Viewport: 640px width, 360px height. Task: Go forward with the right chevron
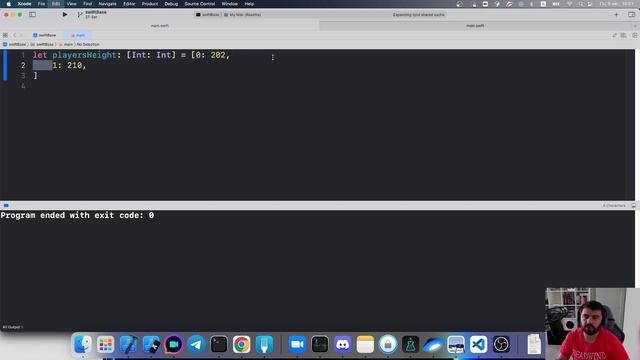[x=22, y=35]
